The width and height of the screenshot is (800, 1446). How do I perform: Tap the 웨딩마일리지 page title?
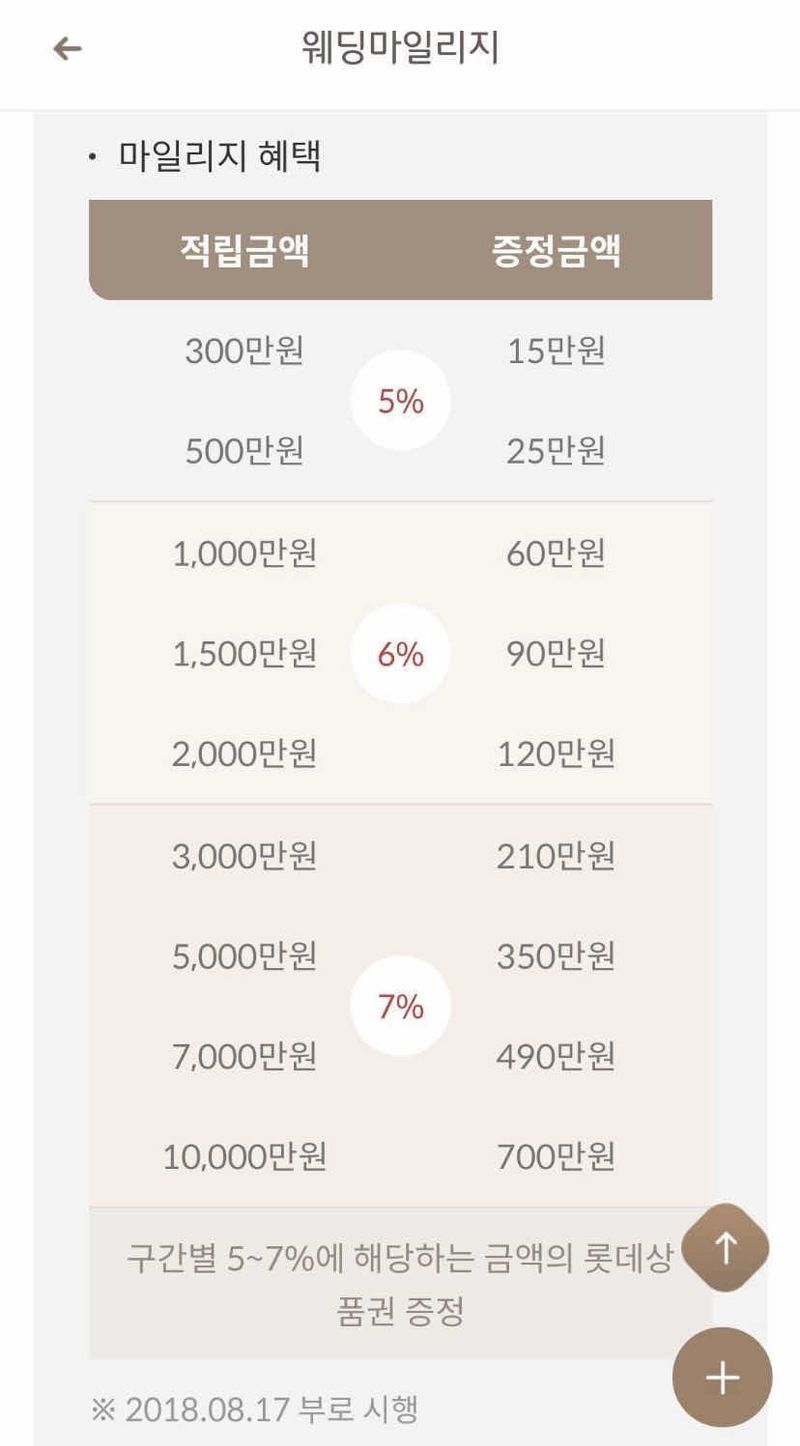[400, 48]
